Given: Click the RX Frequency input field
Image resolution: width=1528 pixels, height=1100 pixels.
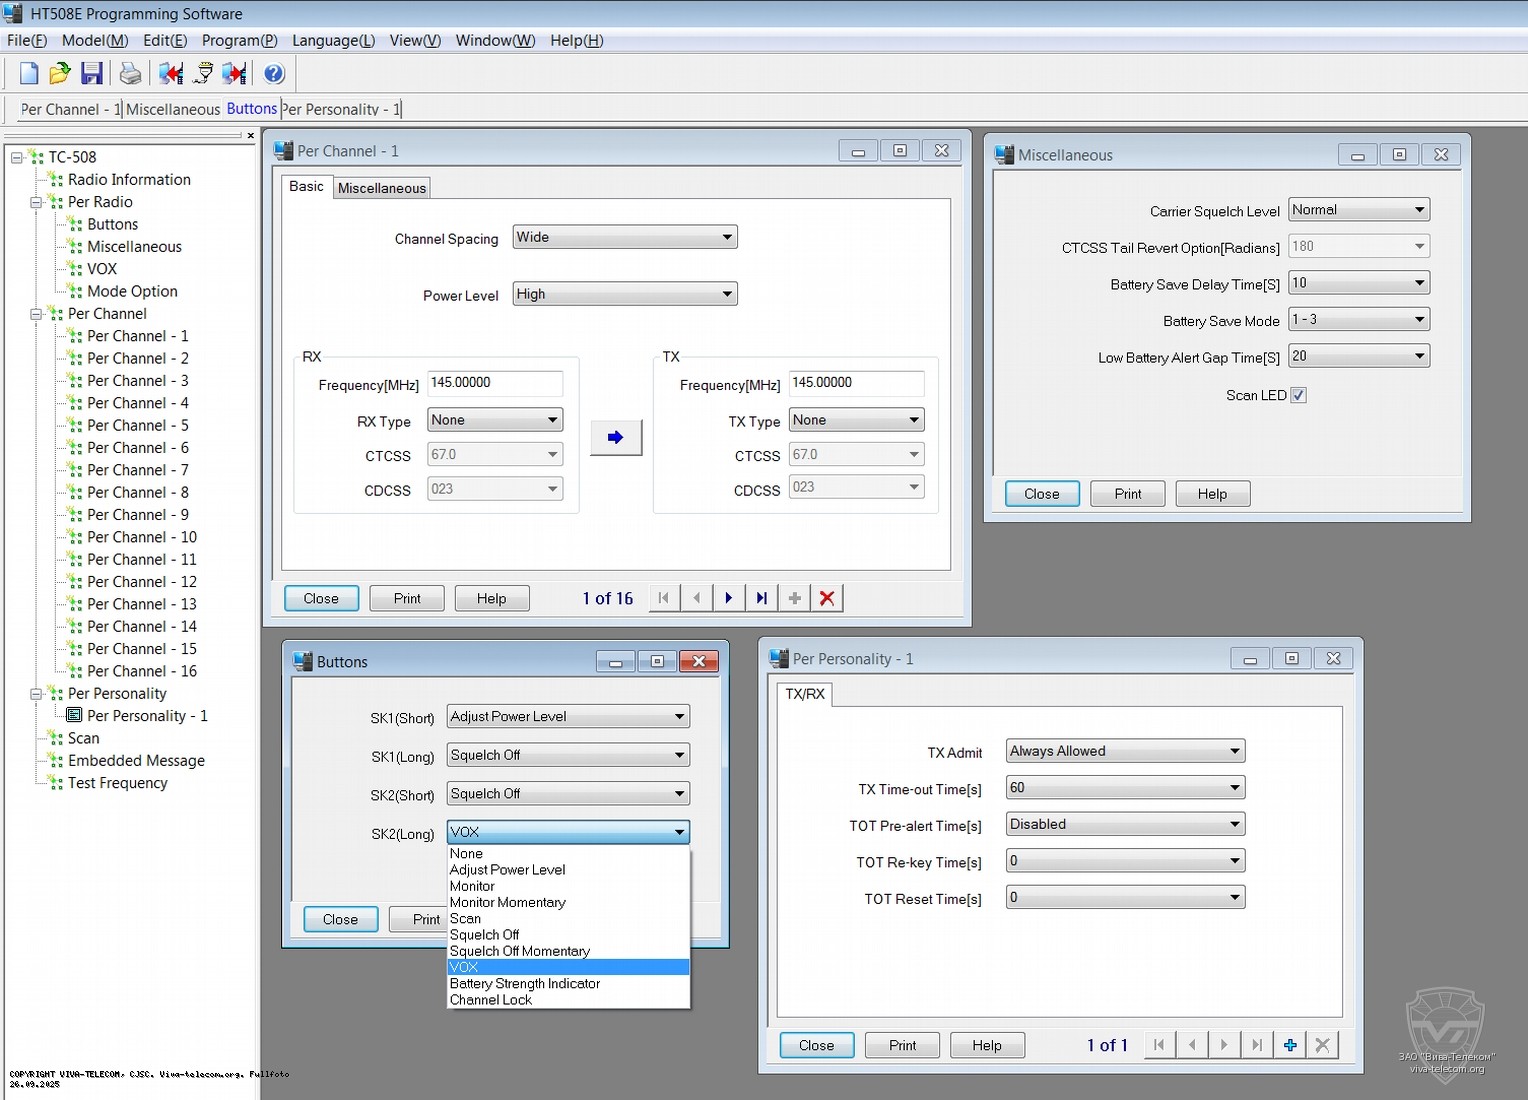Looking at the screenshot, I should [495, 383].
